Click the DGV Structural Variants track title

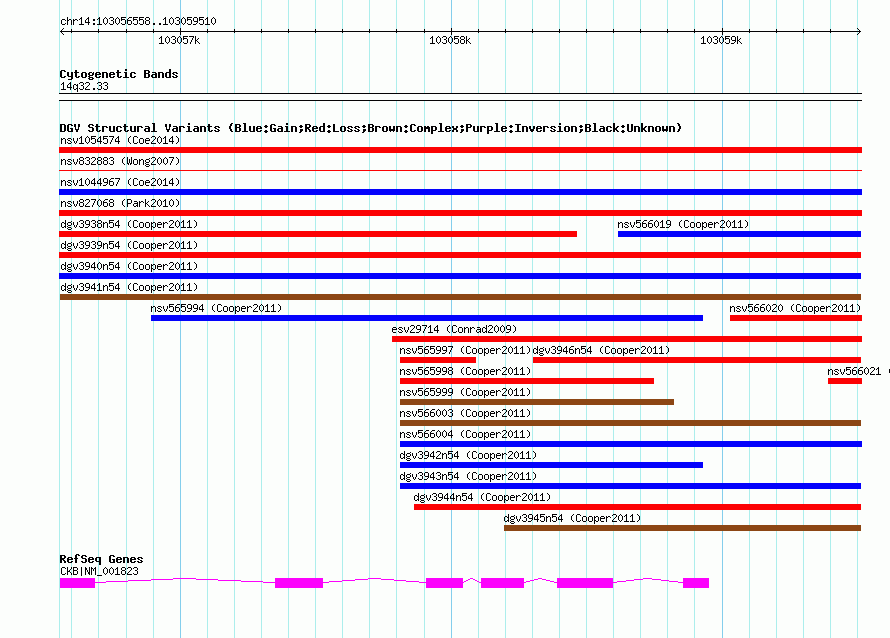coord(370,128)
